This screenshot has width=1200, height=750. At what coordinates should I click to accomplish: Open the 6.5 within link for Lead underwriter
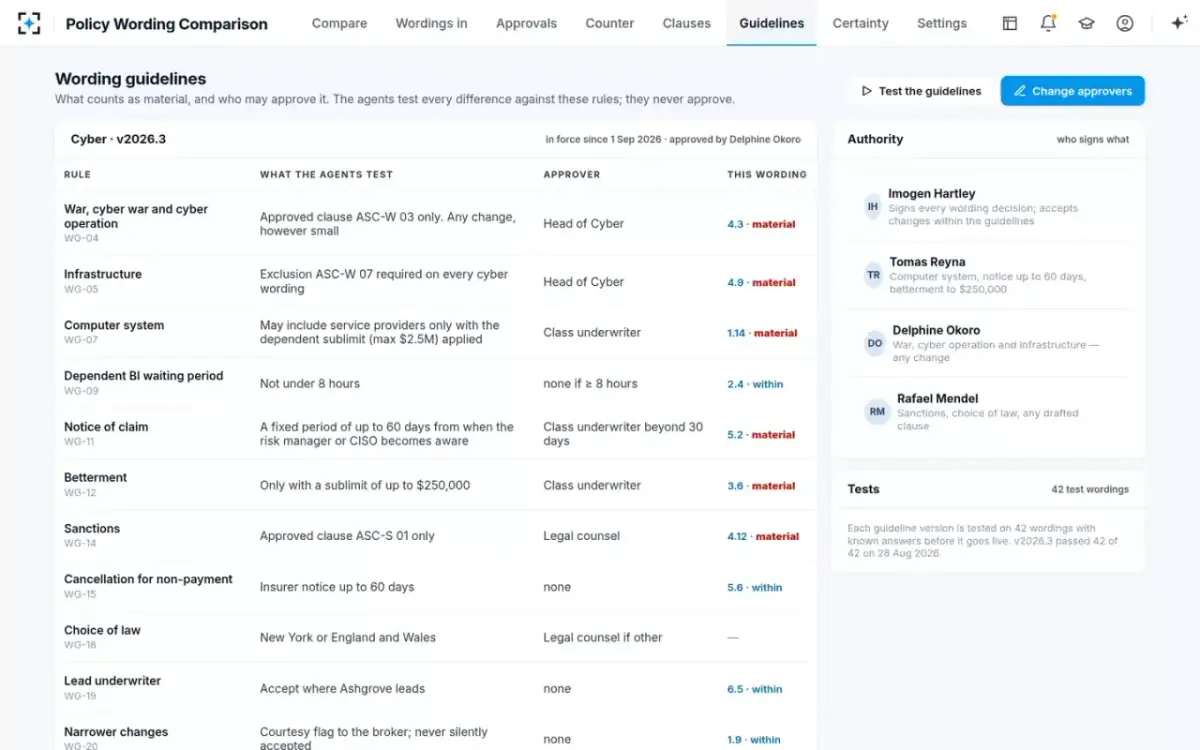point(755,689)
